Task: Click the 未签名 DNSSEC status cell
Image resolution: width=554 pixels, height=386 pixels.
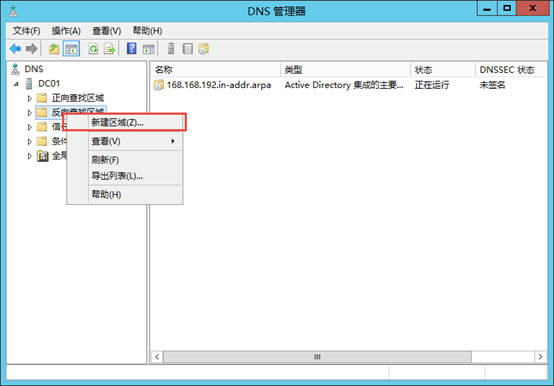Action: coord(492,85)
